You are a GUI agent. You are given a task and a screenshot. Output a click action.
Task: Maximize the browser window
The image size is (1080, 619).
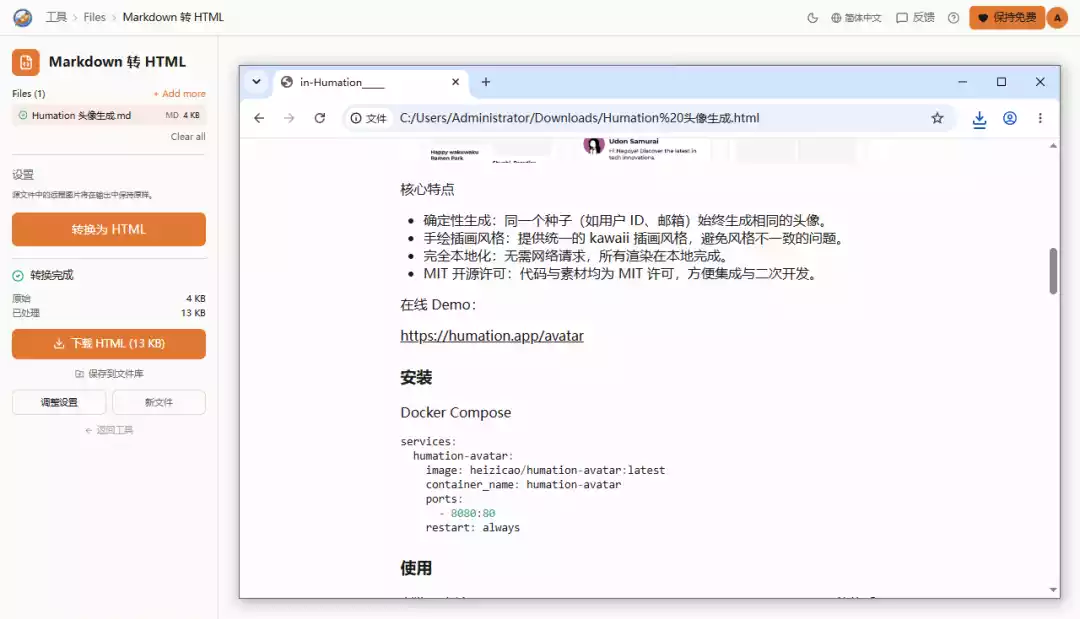pyautogui.click(x=1001, y=82)
